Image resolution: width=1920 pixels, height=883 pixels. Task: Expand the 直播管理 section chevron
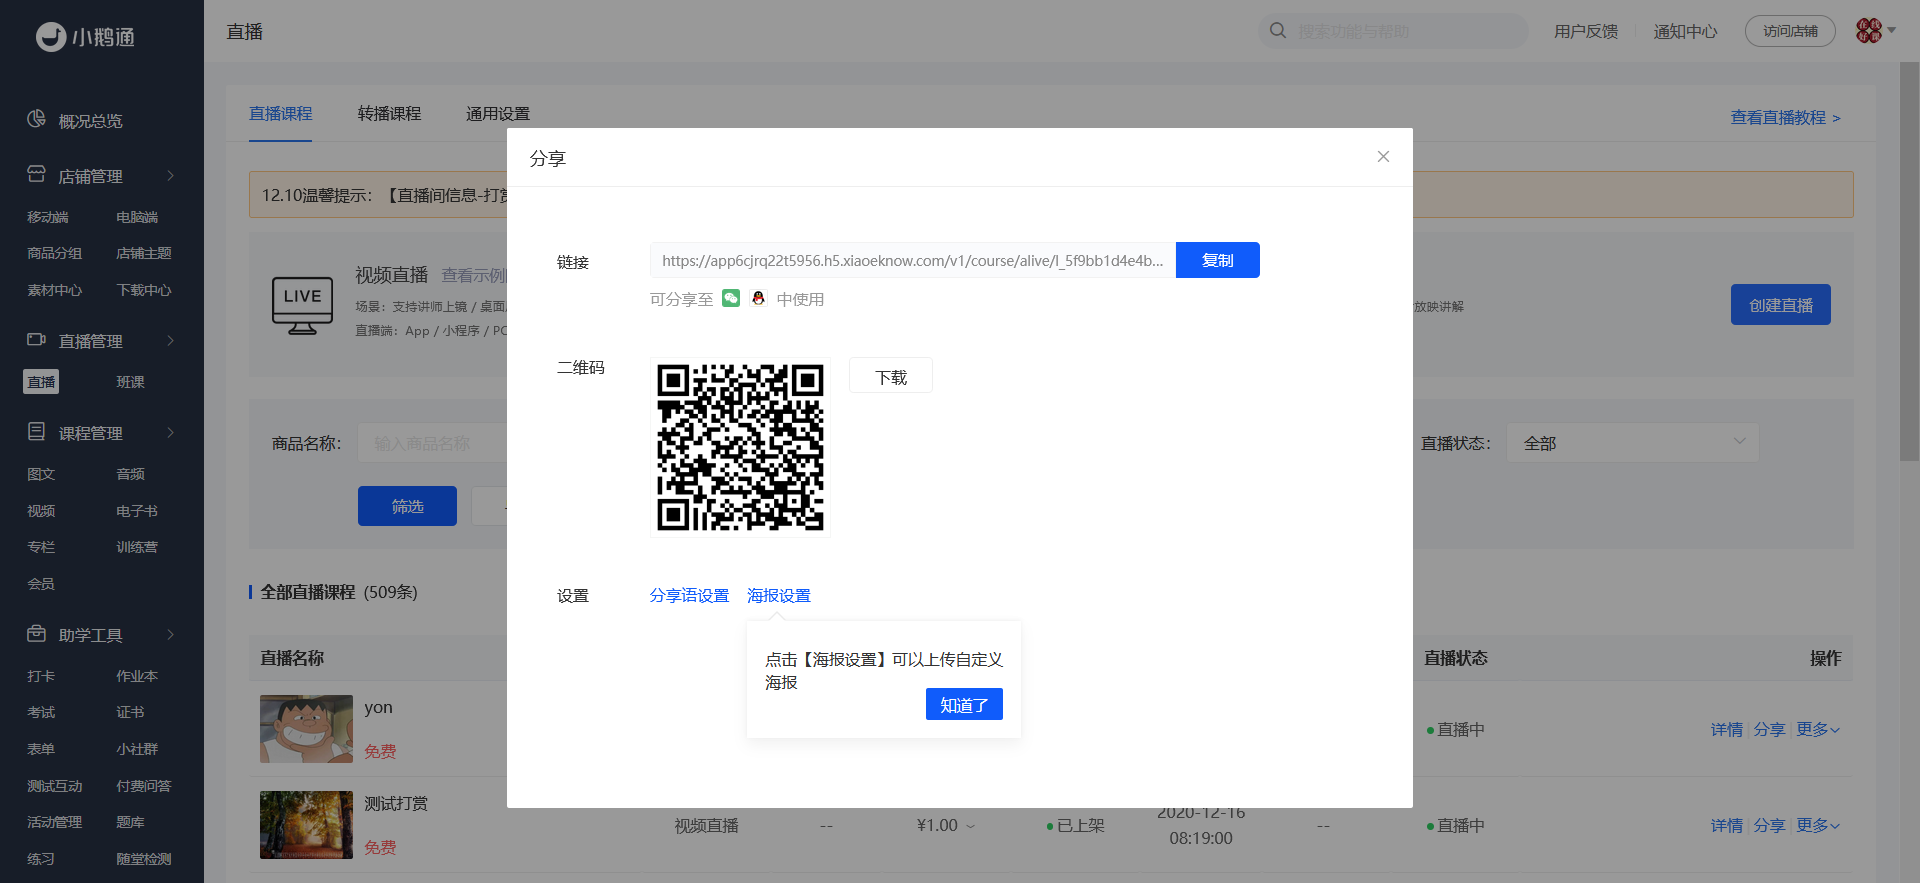point(171,340)
